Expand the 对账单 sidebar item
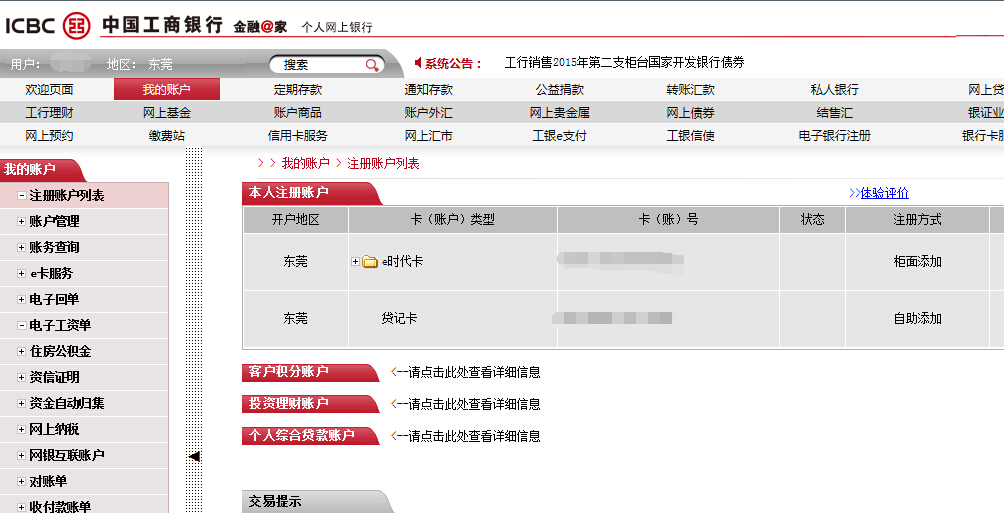 (x=21, y=481)
